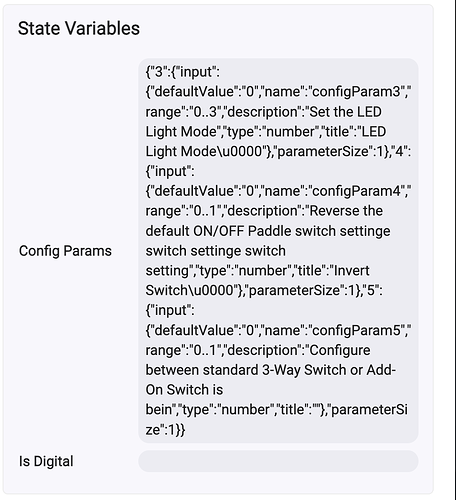Click the "Reverse the" description text
This screenshot has height=500, width=456.
346,211
